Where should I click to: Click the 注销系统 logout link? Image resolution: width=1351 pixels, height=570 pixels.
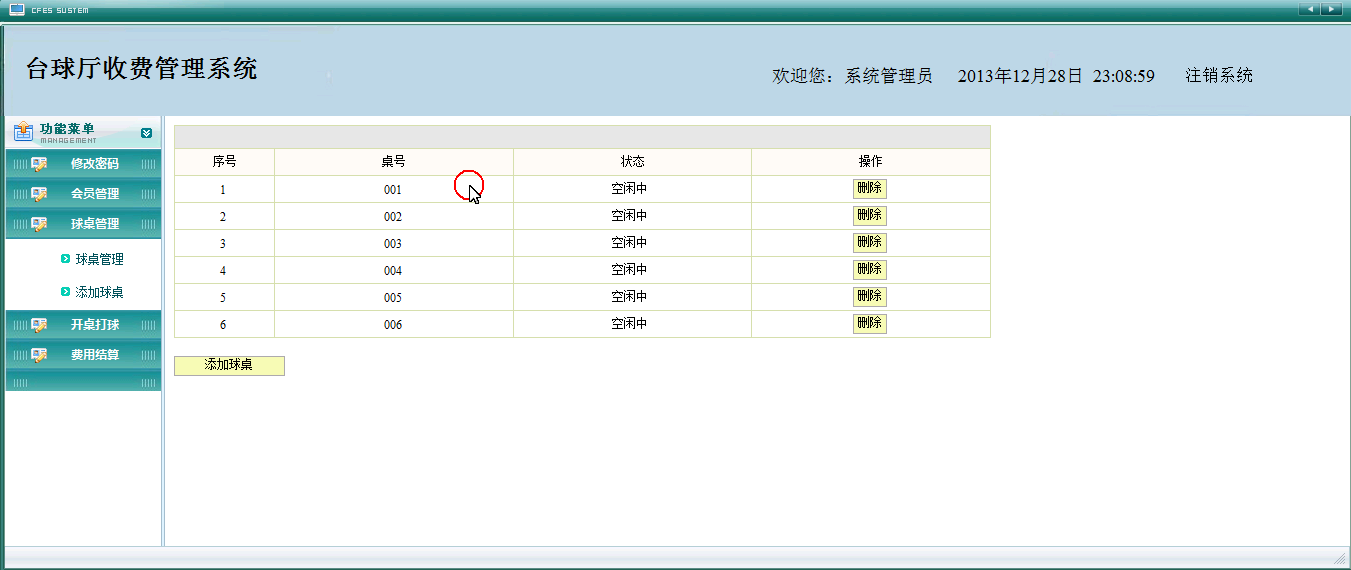coord(1219,76)
